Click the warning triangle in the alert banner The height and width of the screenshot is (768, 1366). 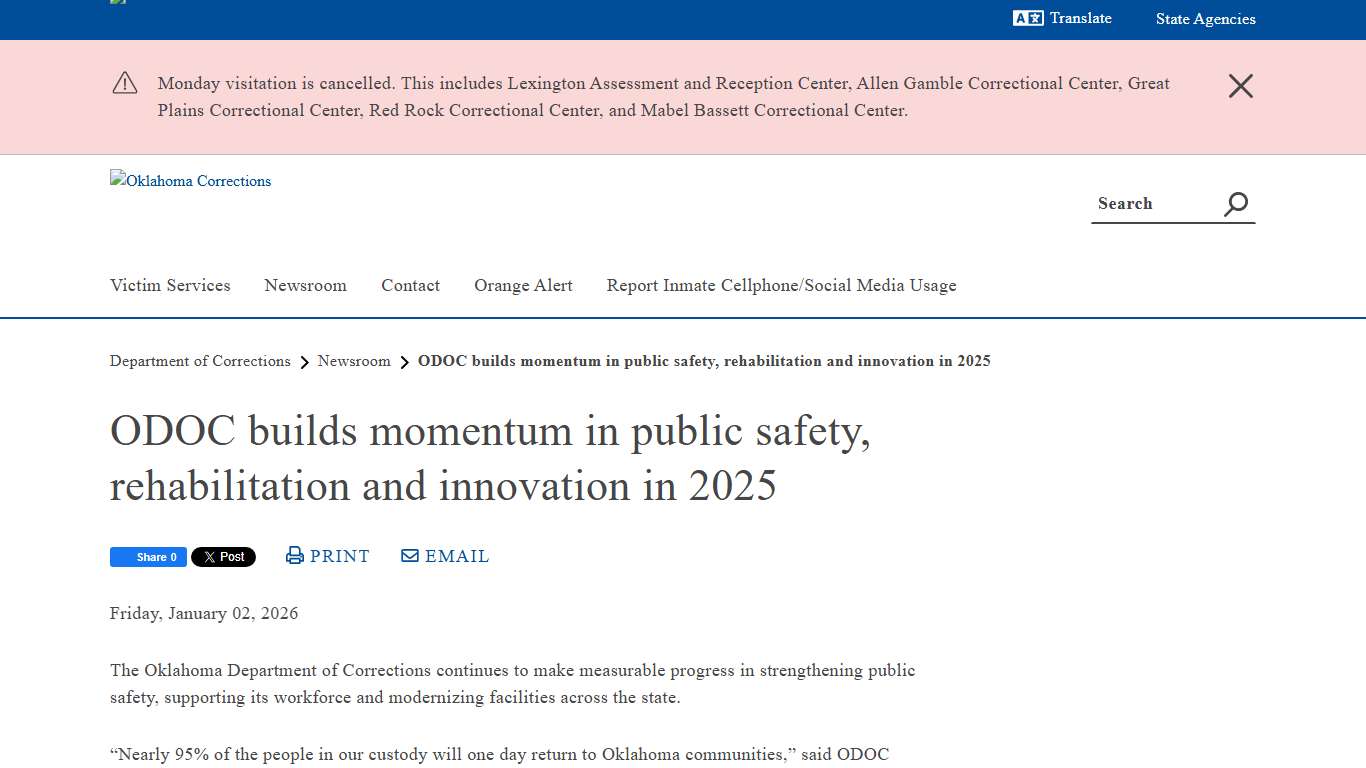coord(124,83)
